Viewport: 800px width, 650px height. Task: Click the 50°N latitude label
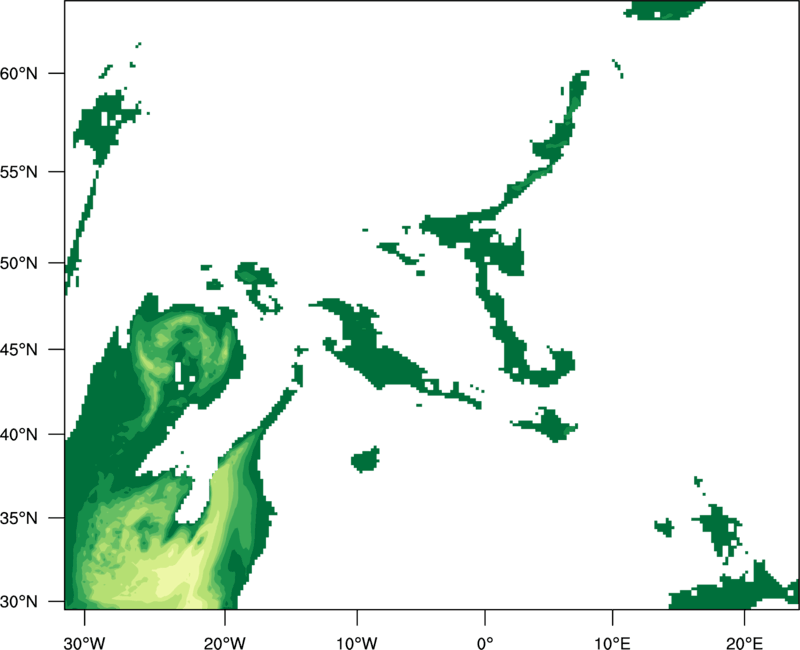18,263
